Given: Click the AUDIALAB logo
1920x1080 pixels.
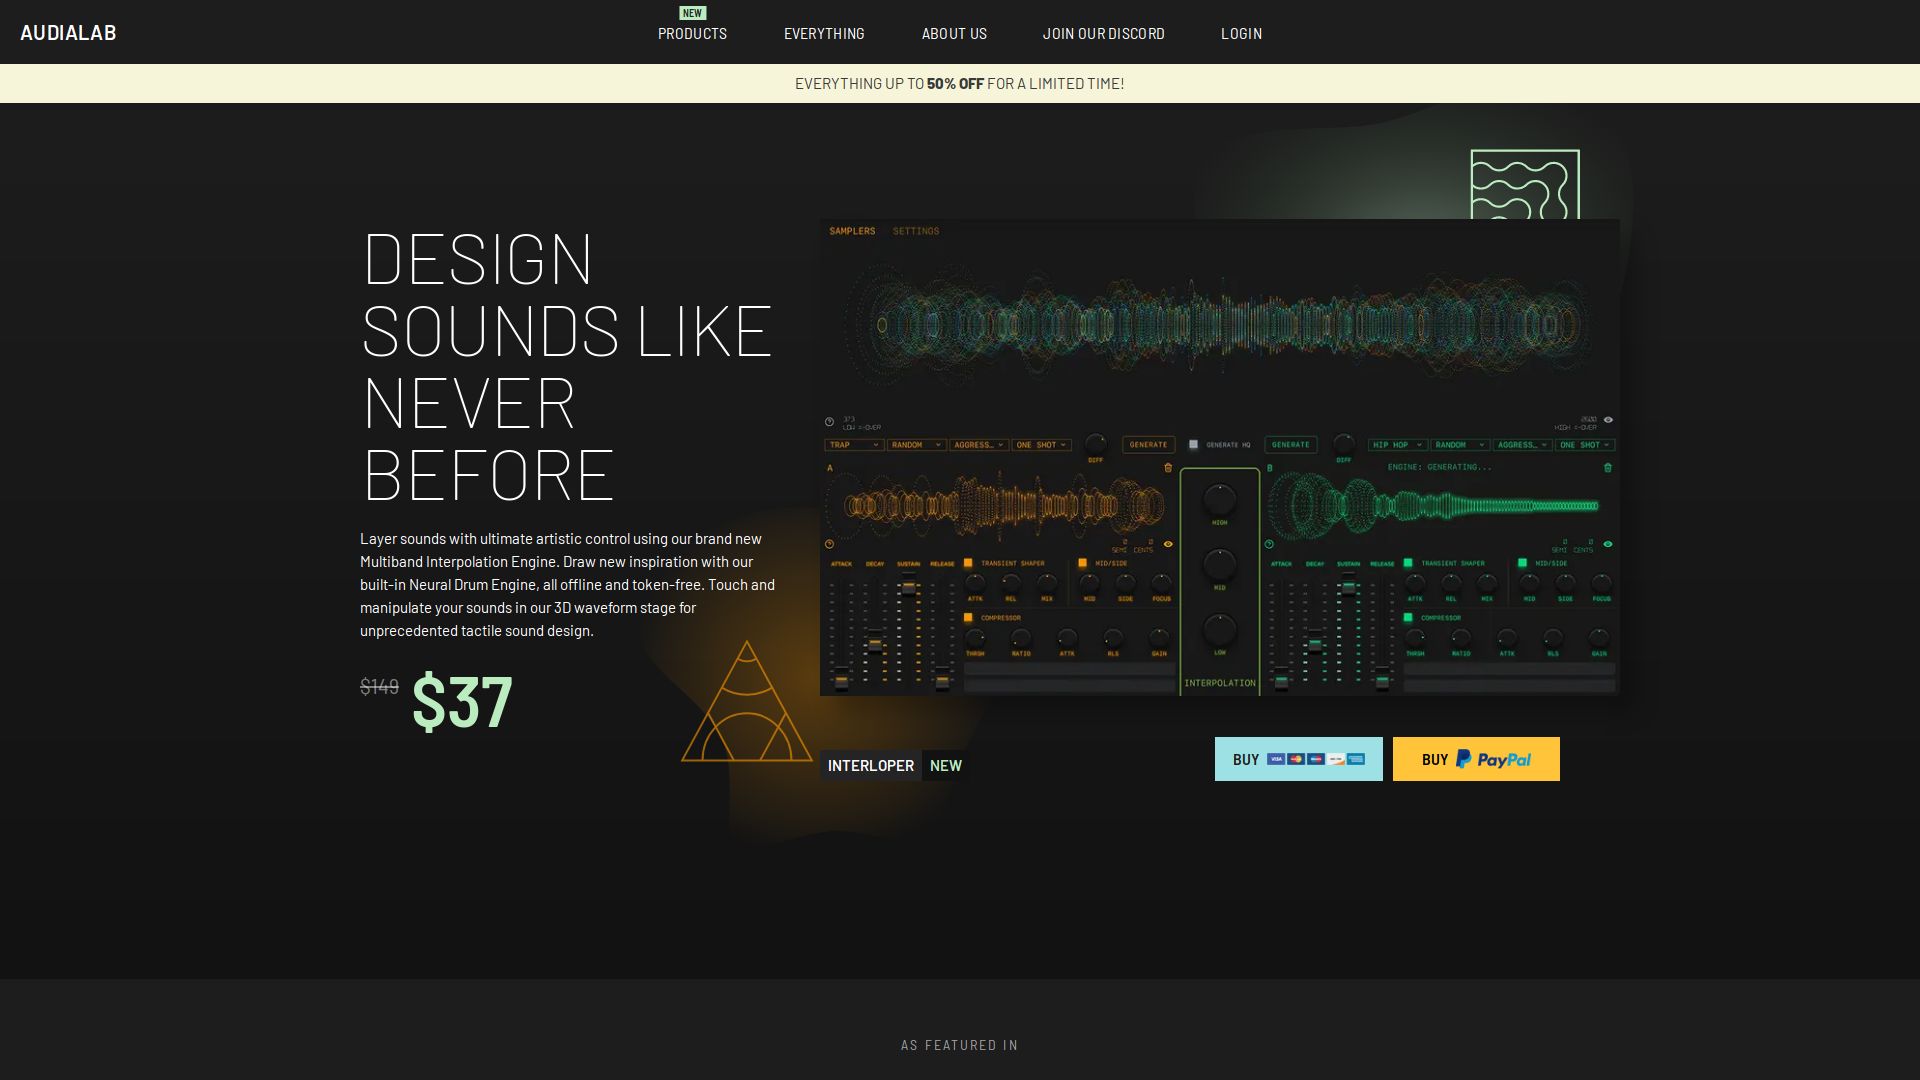Looking at the screenshot, I should click(68, 33).
